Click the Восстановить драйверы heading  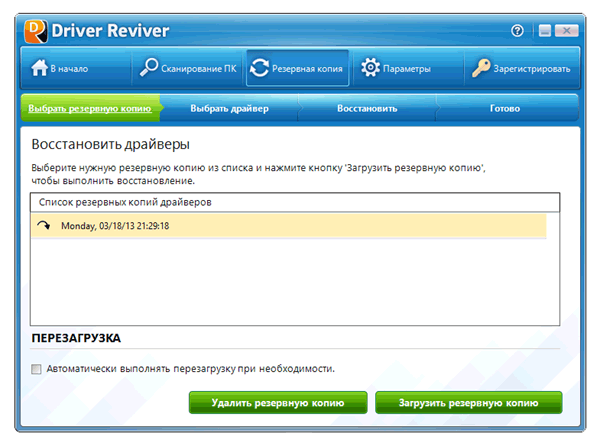pyautogui.click(x=111, y=145)
